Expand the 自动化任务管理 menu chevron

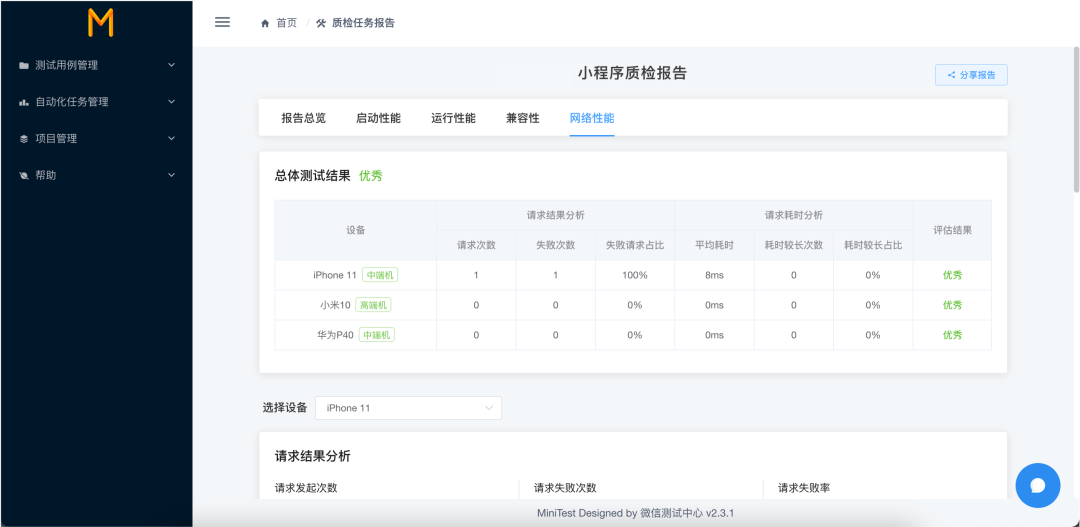click(x=172, y=101)
